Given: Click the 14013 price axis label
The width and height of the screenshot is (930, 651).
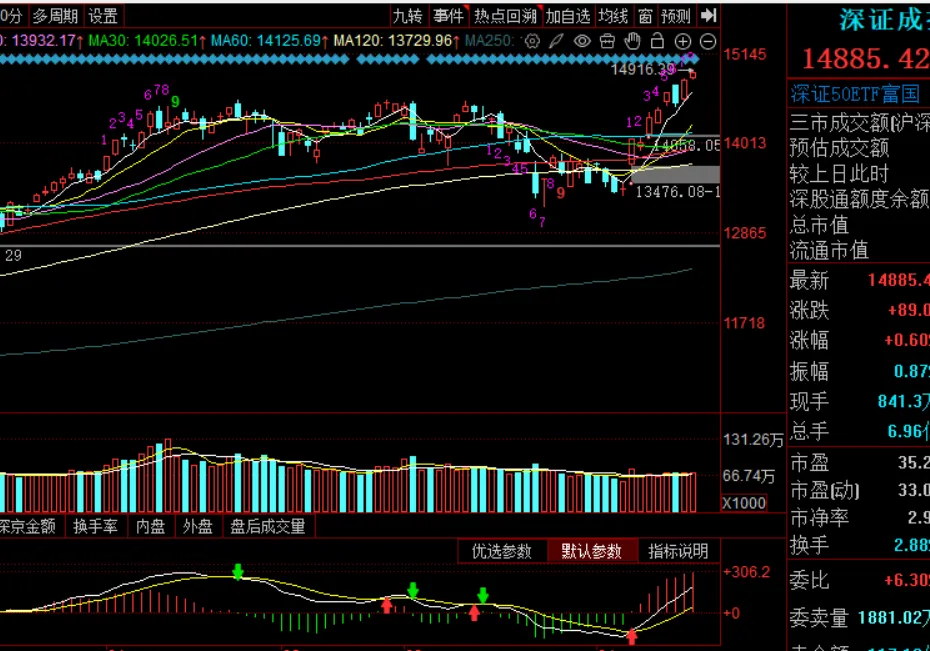Looking at the screenshot, I should 744,143.
